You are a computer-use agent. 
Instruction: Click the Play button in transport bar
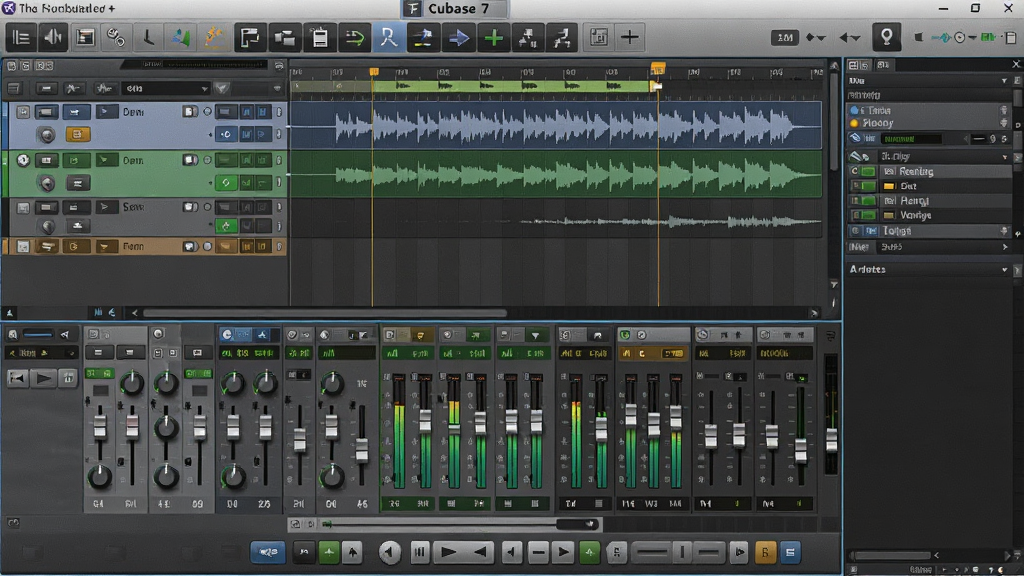click(448, 552)
